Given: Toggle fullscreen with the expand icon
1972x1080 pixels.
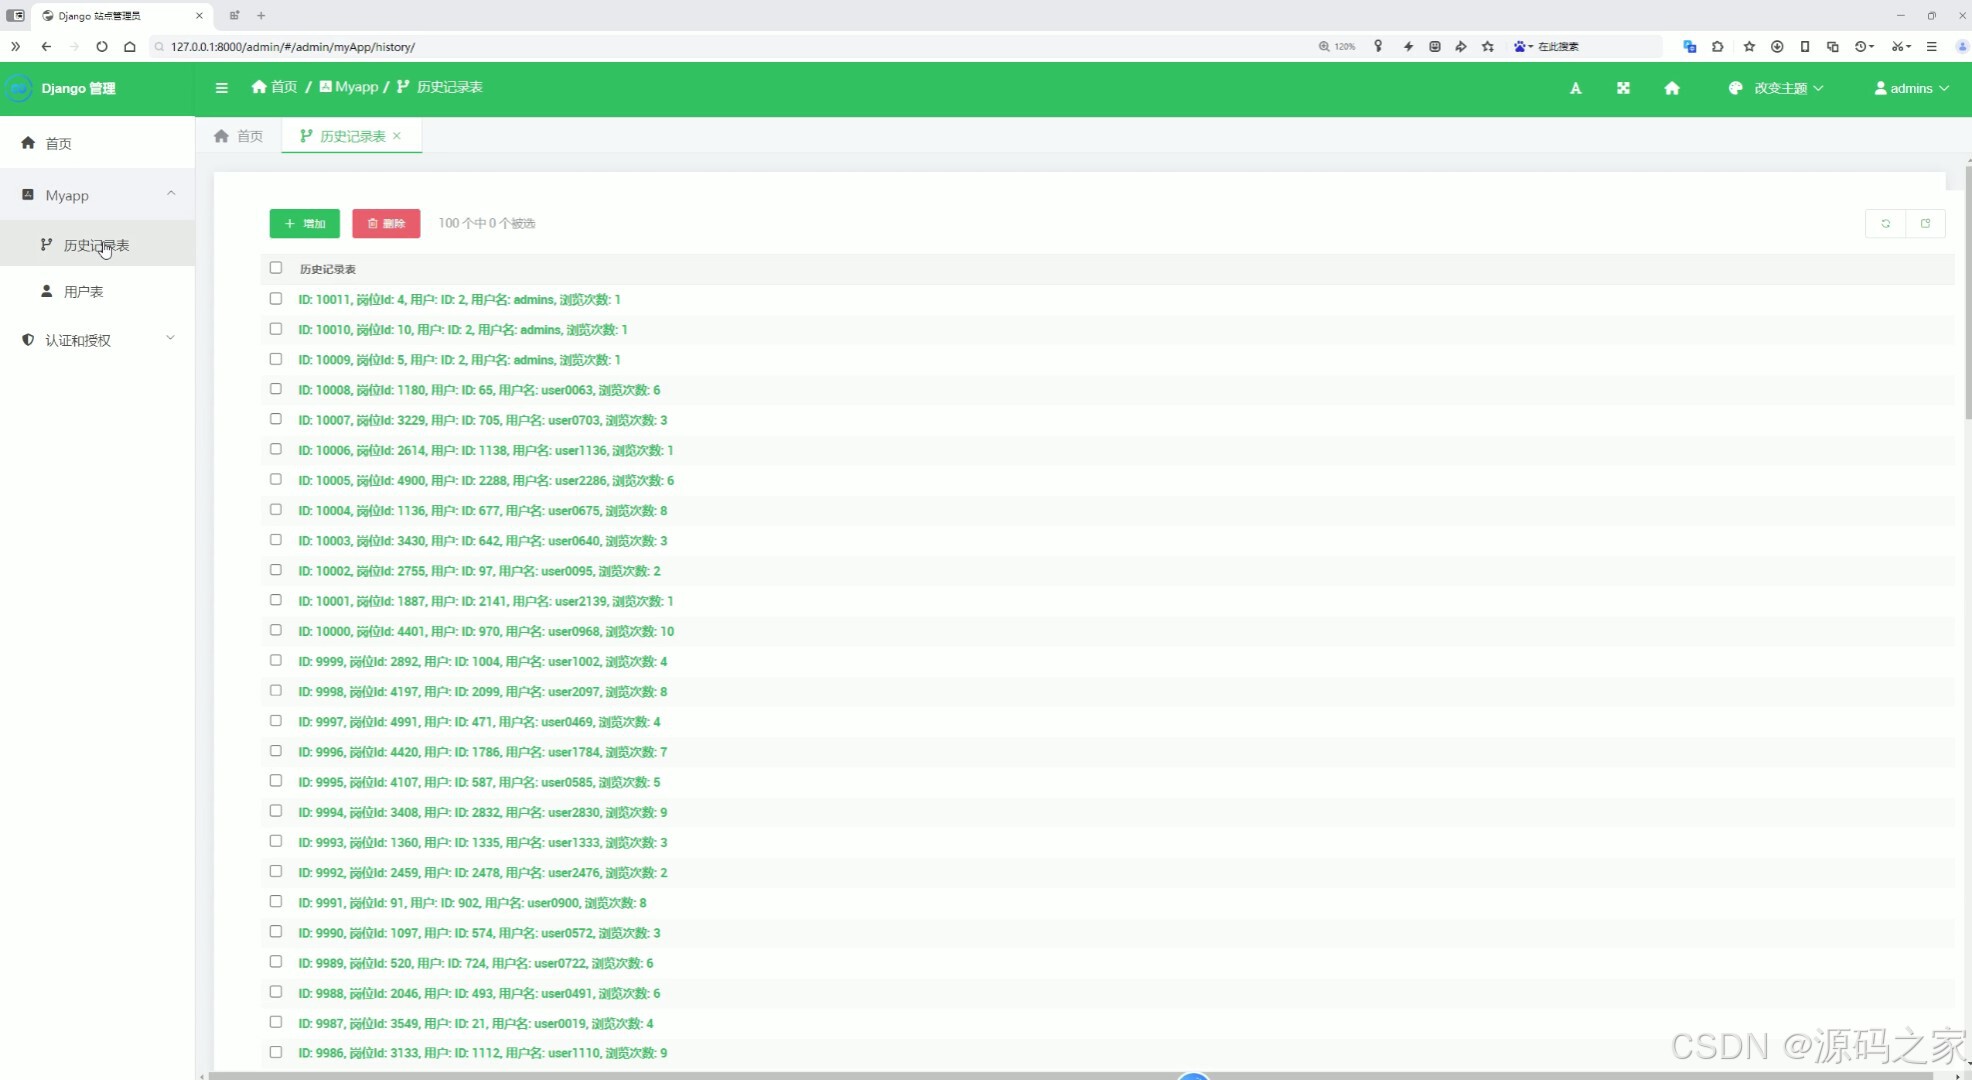Looking at the screenshot, I should [1623, 88].
